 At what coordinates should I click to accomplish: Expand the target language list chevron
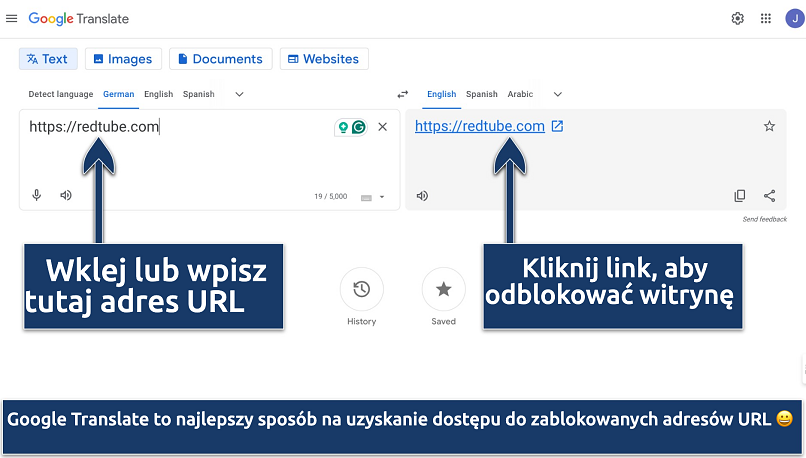pos(558,94)
